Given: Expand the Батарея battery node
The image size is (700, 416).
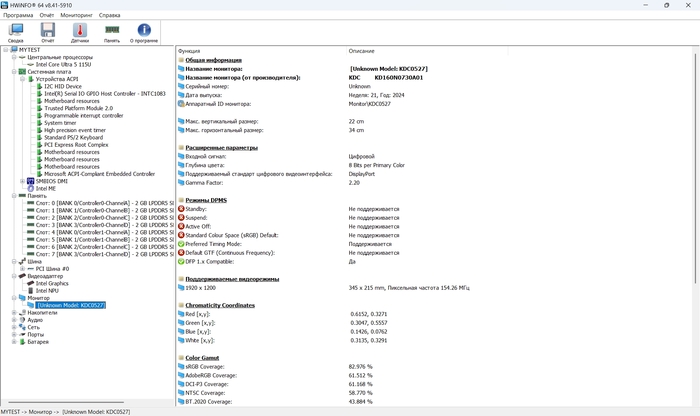Looking at the screenshot, I should click(13, 341).
